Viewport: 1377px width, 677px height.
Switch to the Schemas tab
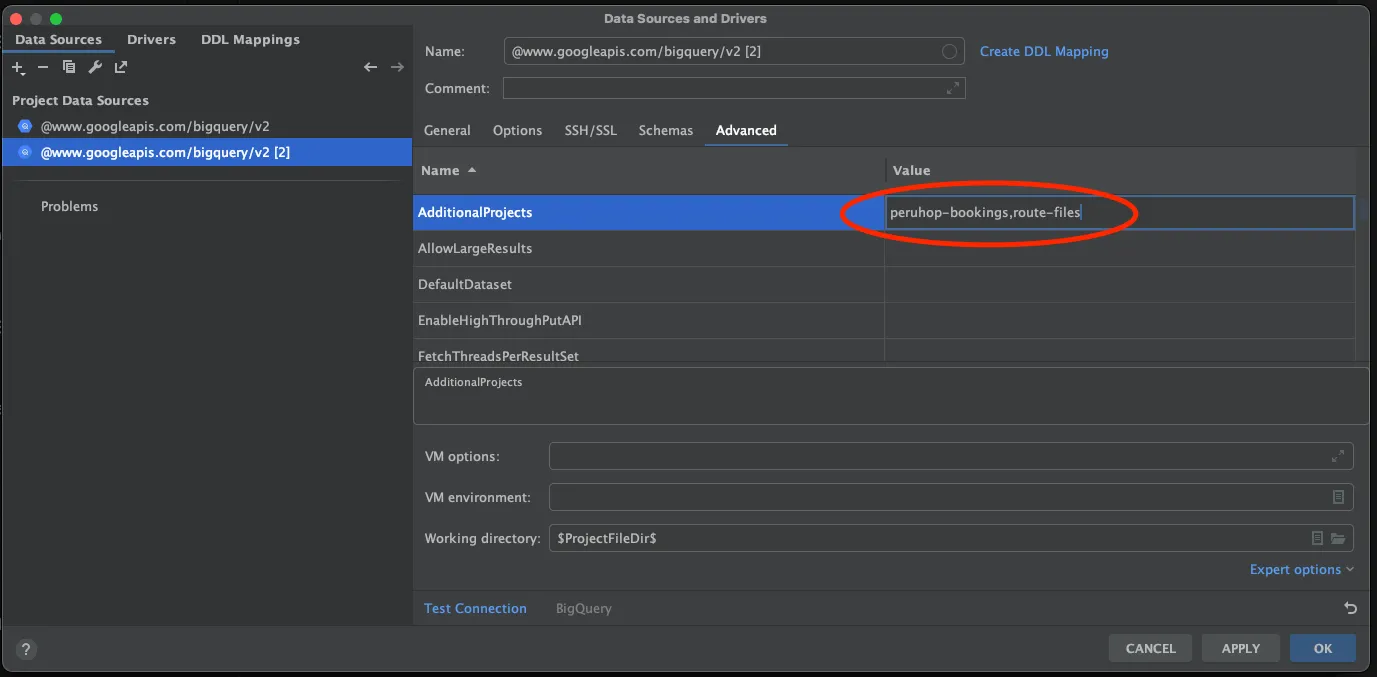pos(666,130)
